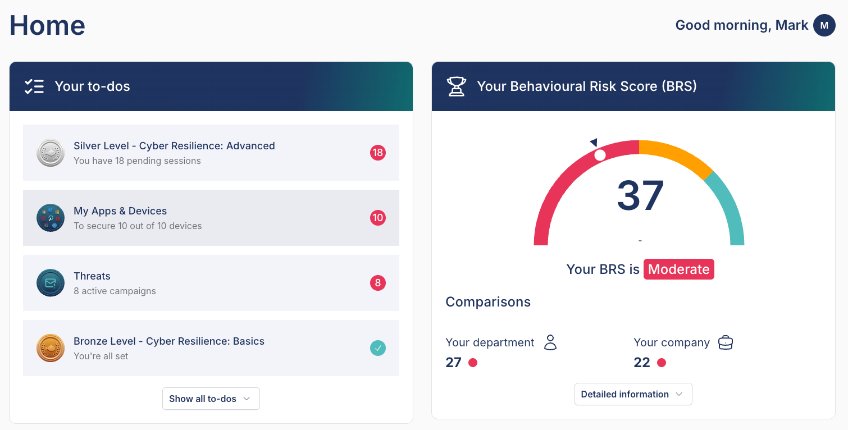Click the green checkmark on Bronze Level
The width and height of the screenshot is (848, 430).
(x=377, y=348)
